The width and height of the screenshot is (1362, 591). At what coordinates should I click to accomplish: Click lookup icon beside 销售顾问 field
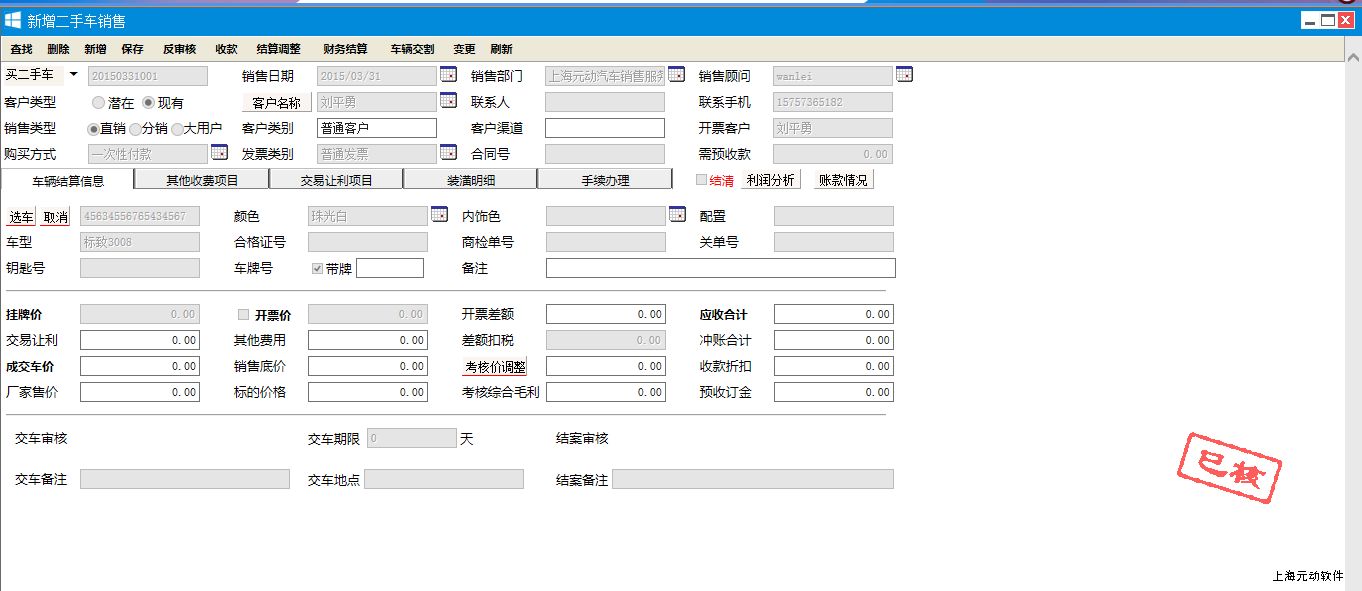(904, 75)
